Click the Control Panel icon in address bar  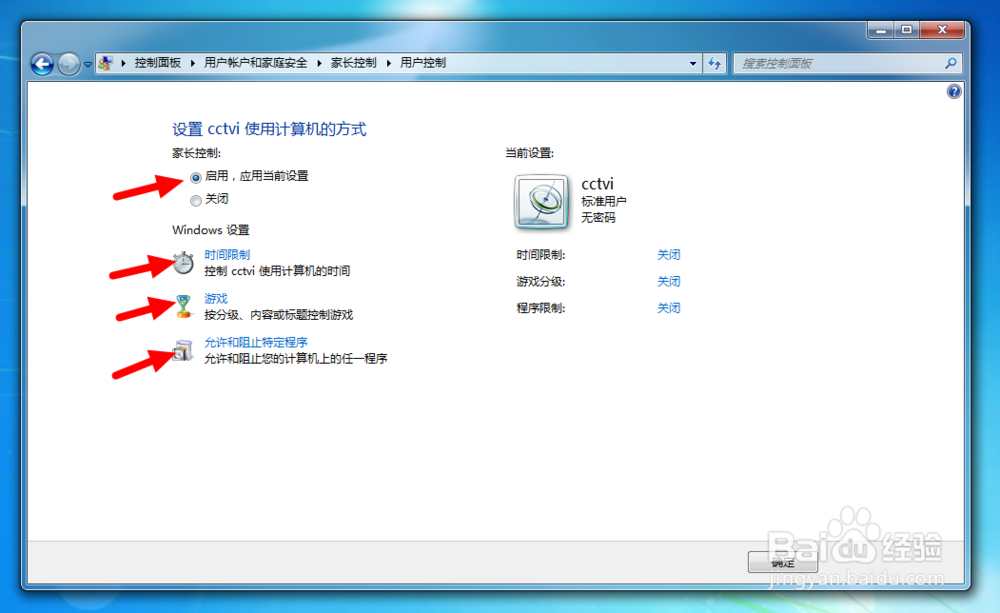pyautogui.click(x=106, y=63)
